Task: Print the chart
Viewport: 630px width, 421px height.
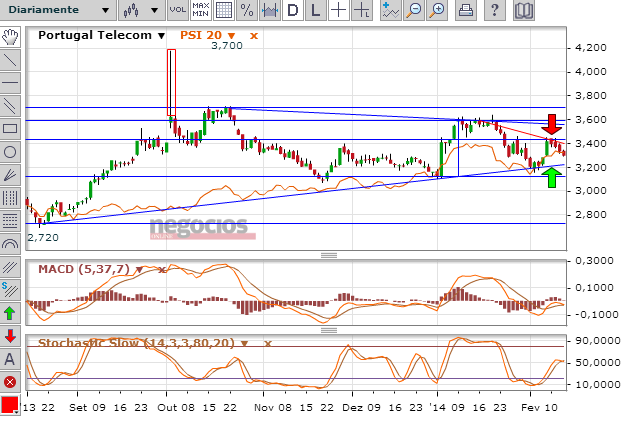Action: point(466,10)
